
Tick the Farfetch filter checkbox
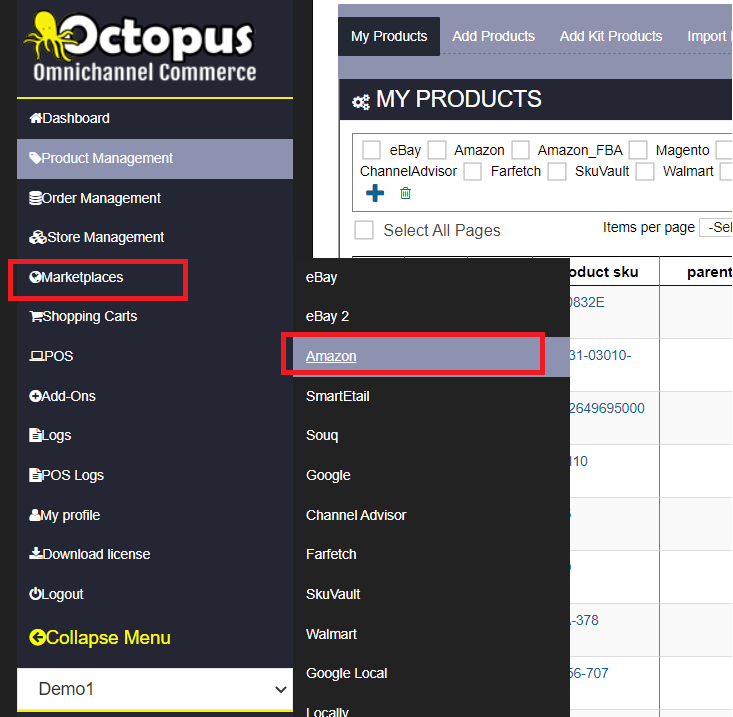click(472, 172)
